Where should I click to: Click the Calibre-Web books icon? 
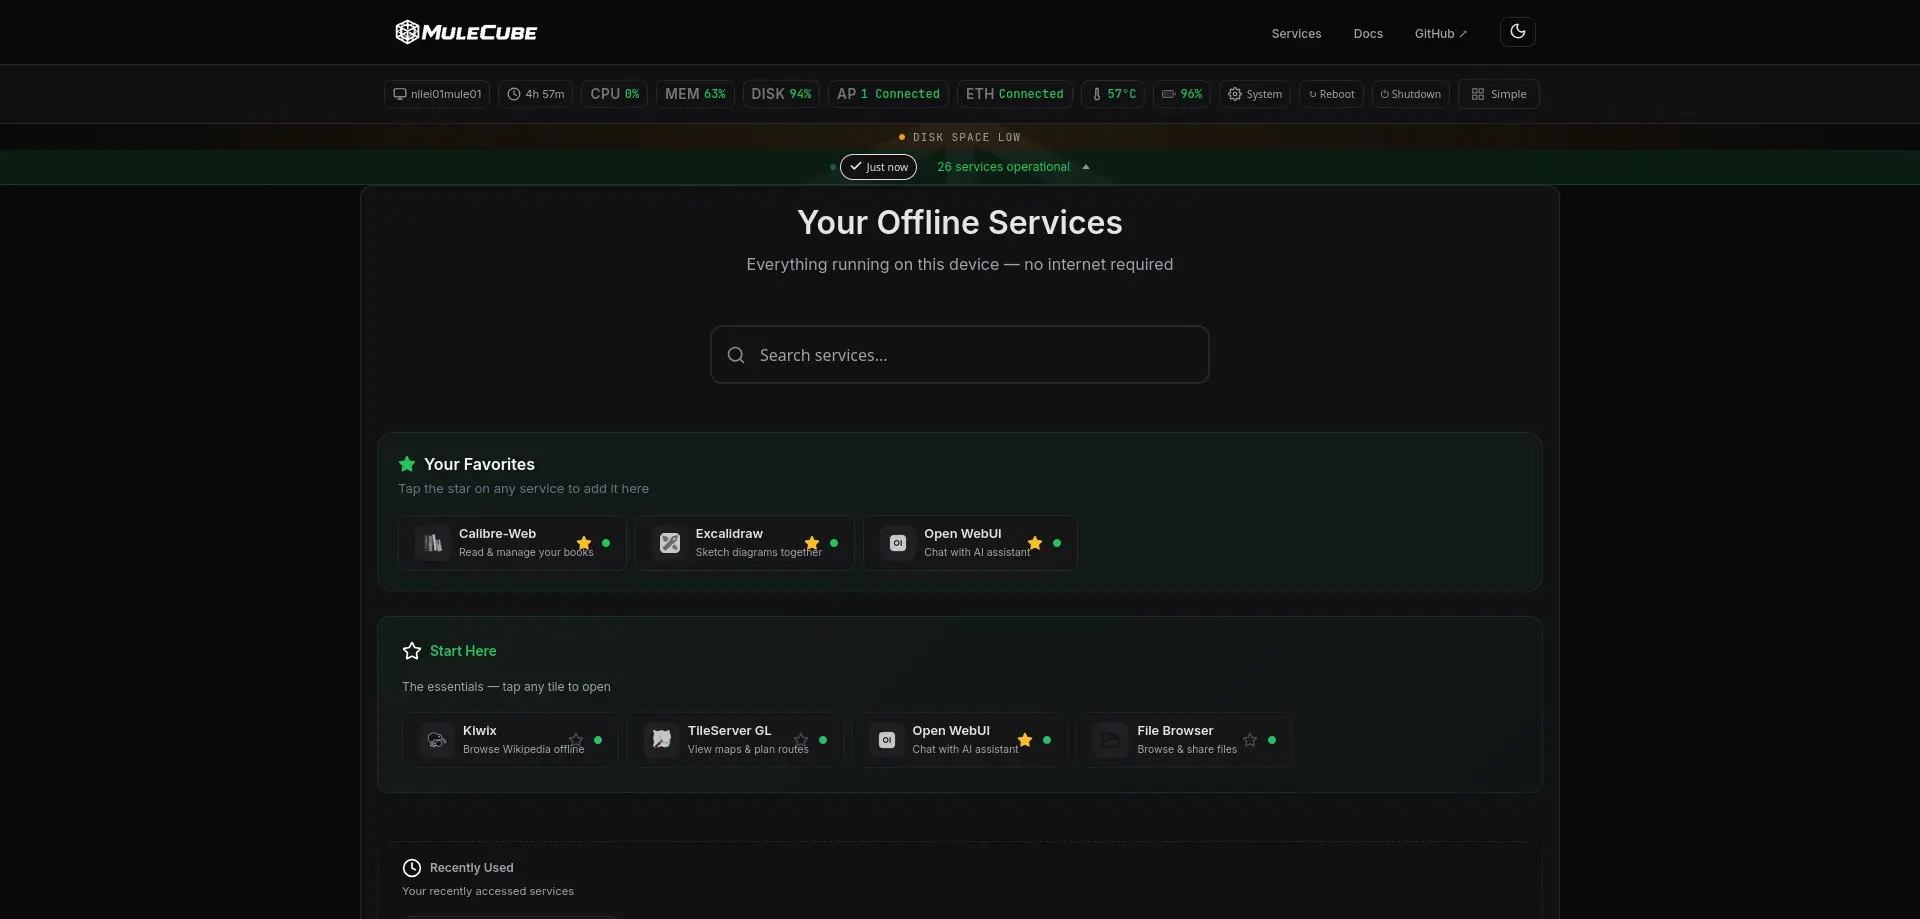tap(433, 543)
